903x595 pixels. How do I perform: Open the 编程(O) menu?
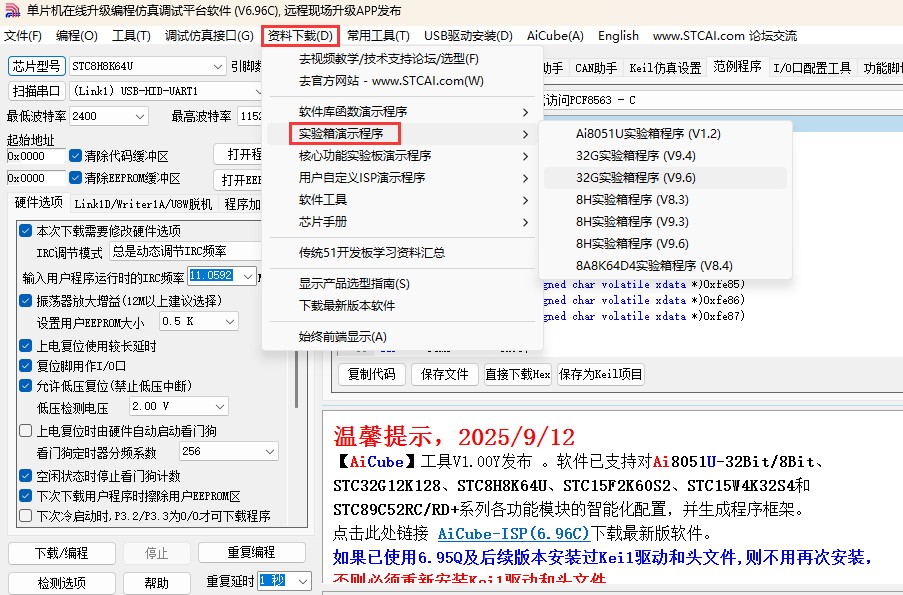coord(77,36)
